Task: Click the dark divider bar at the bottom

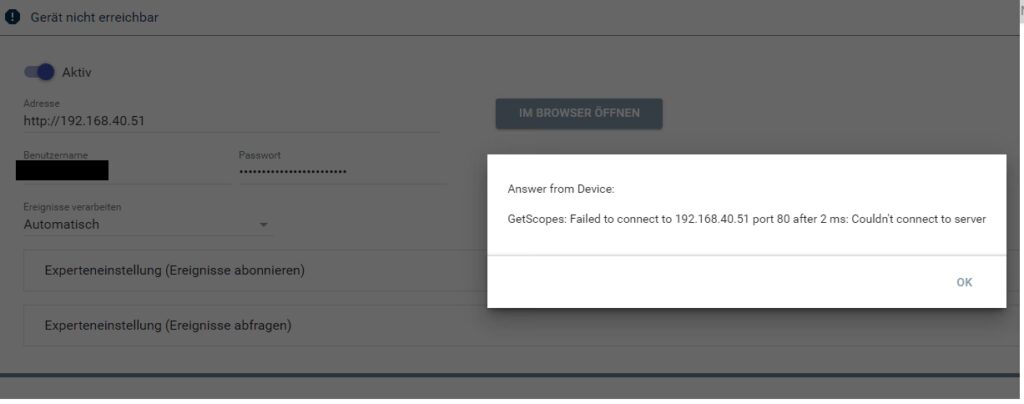Action: pyautogui.click(x=512, y=376)
